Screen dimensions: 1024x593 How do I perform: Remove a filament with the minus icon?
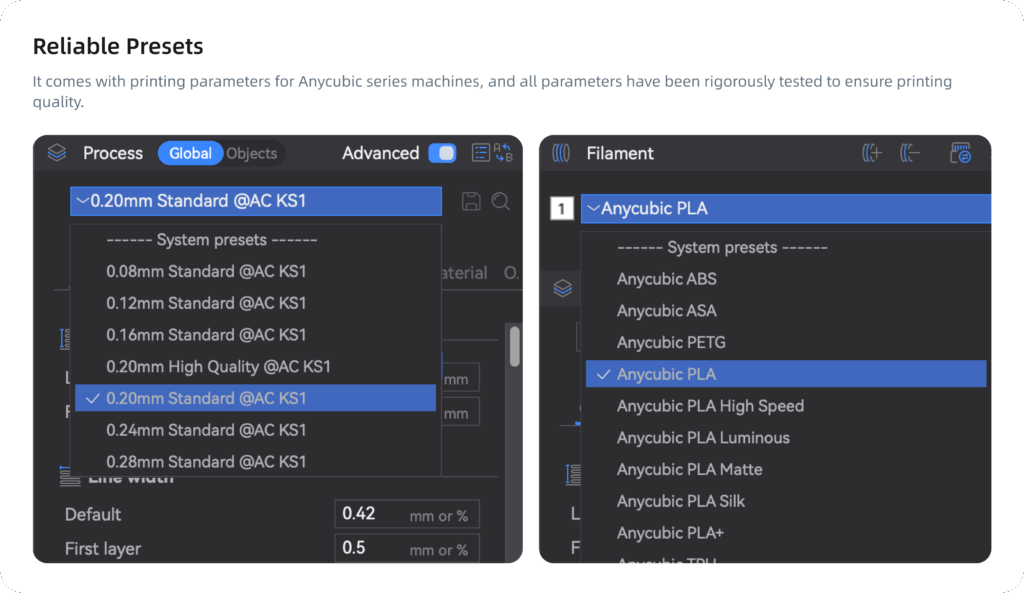pos(907,153)
